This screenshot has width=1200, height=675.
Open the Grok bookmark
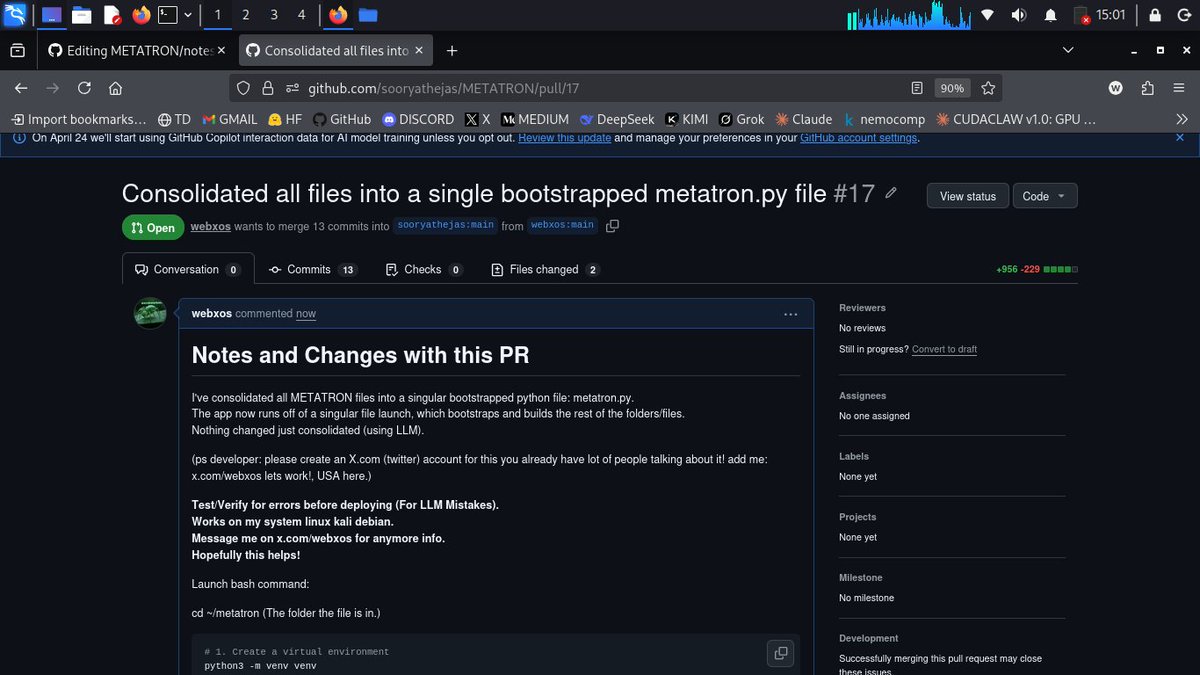click(x=741, y=119)
